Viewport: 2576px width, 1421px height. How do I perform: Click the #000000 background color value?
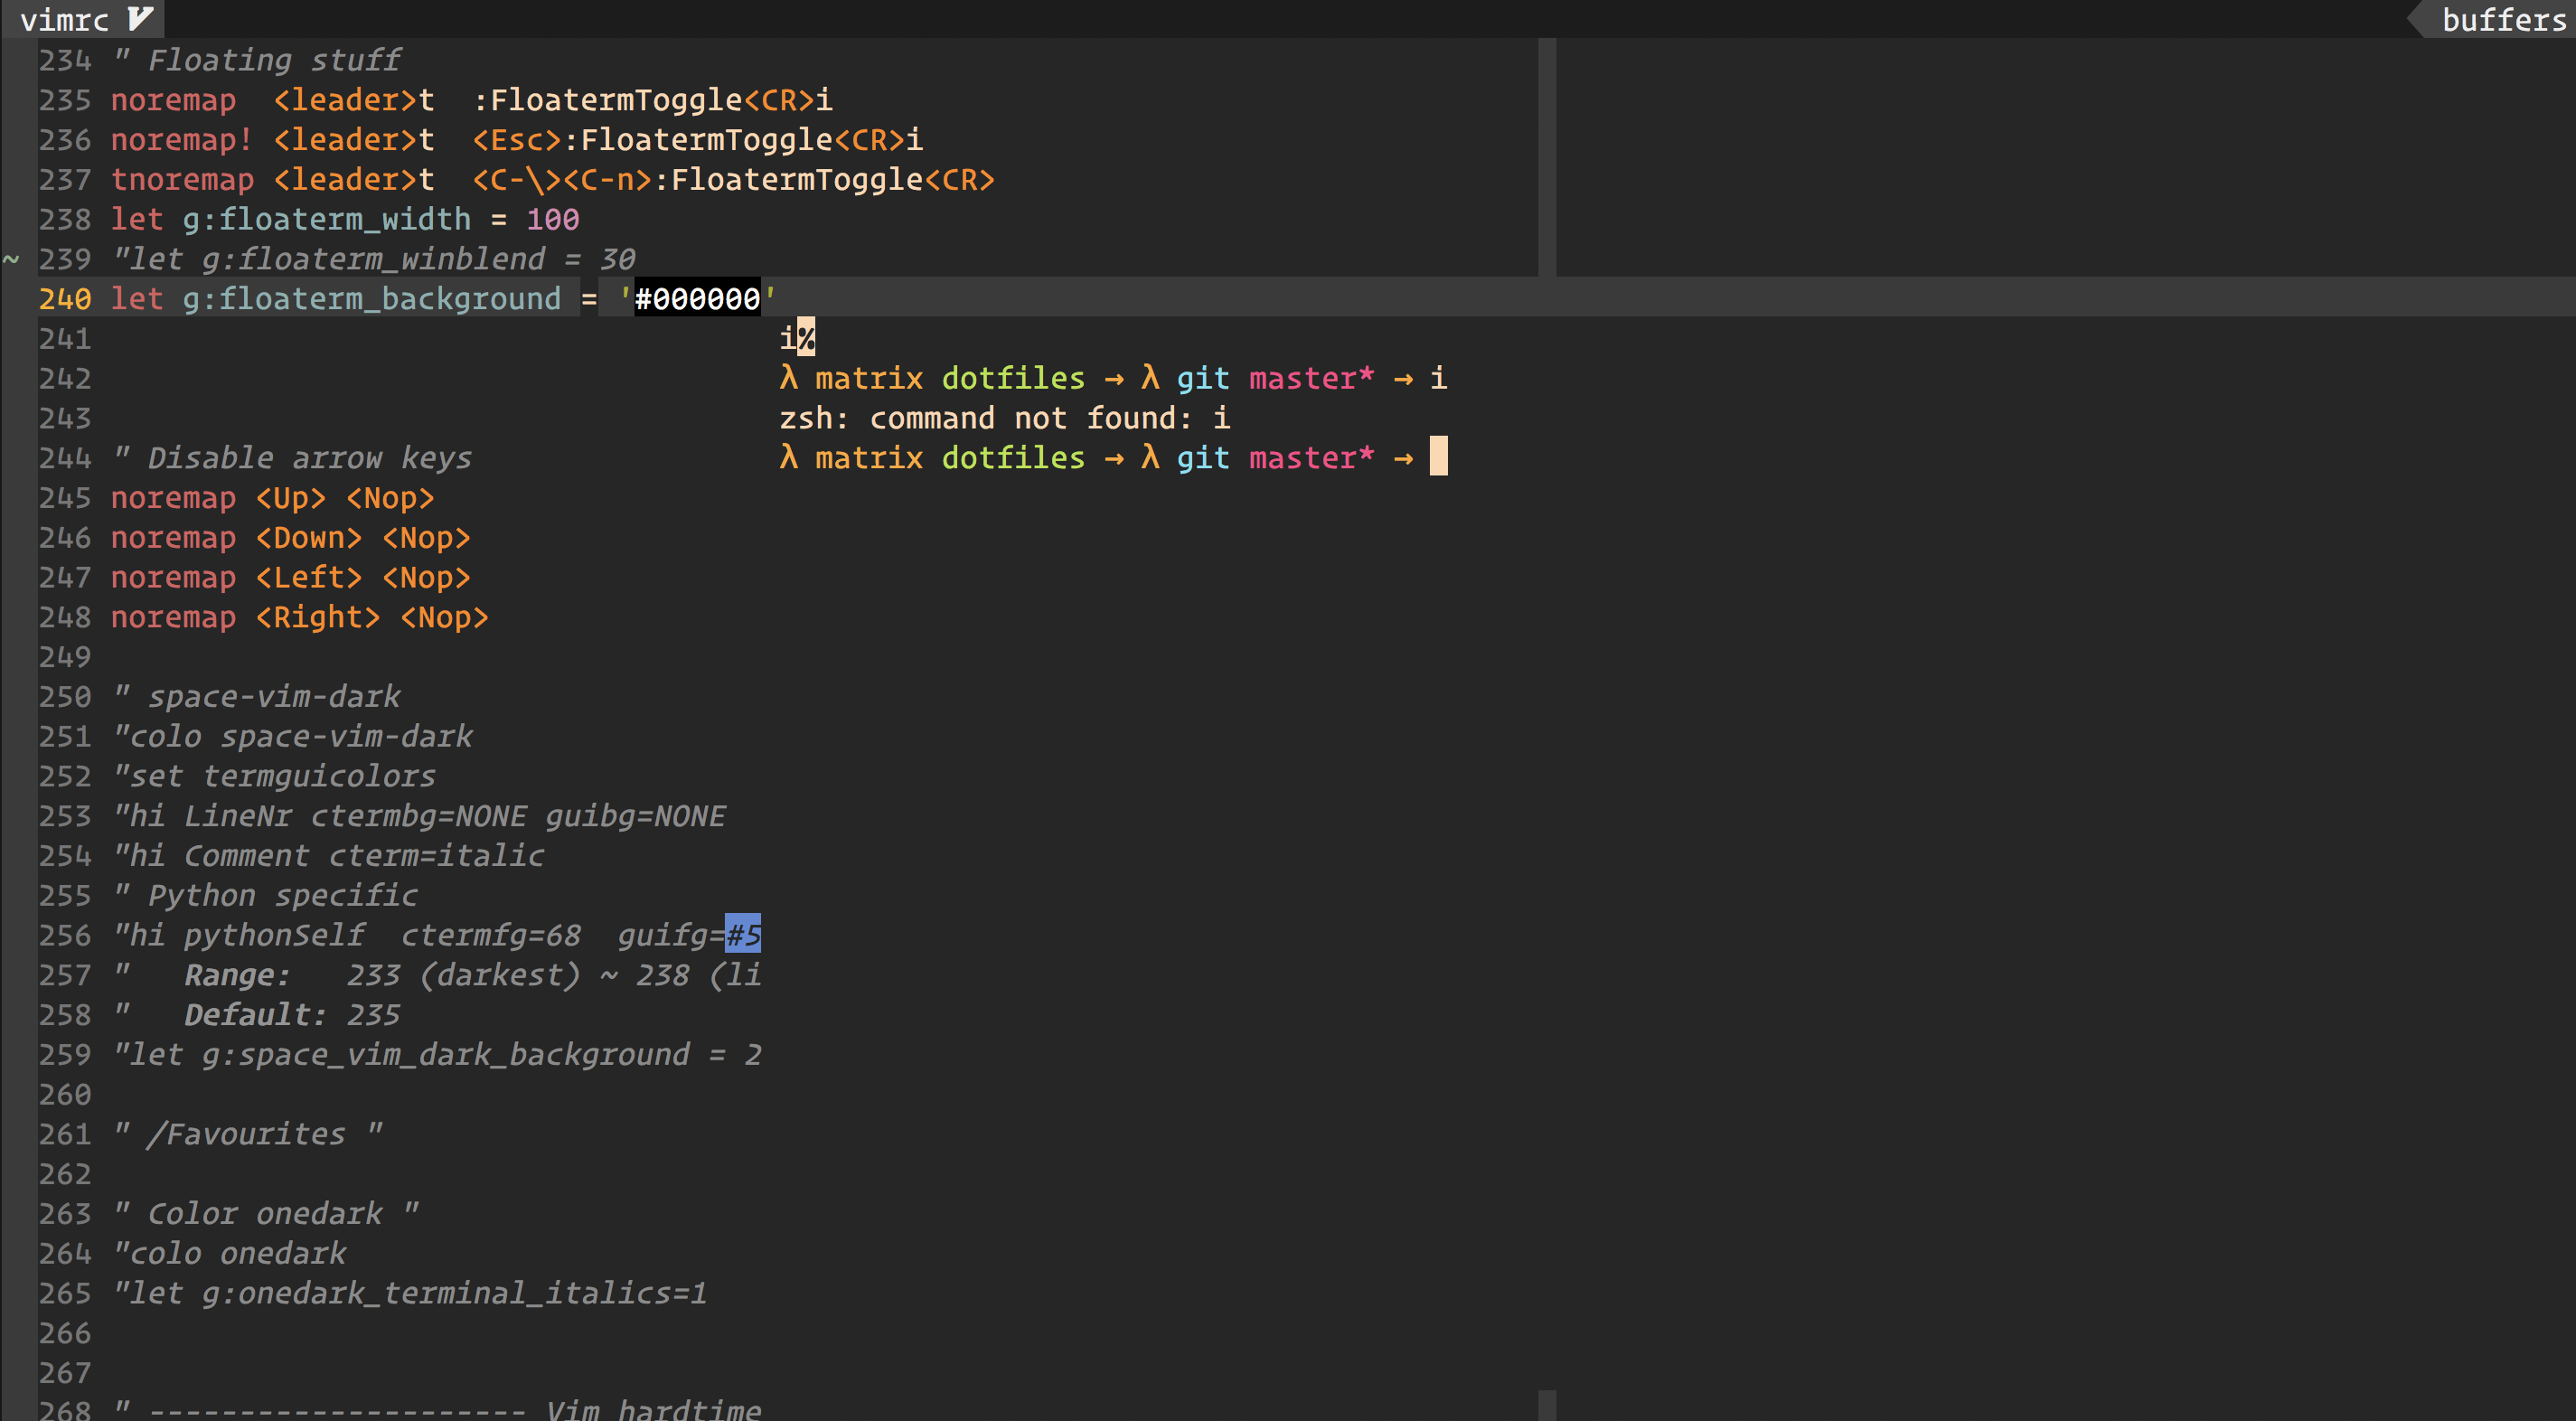click(697, 298)
